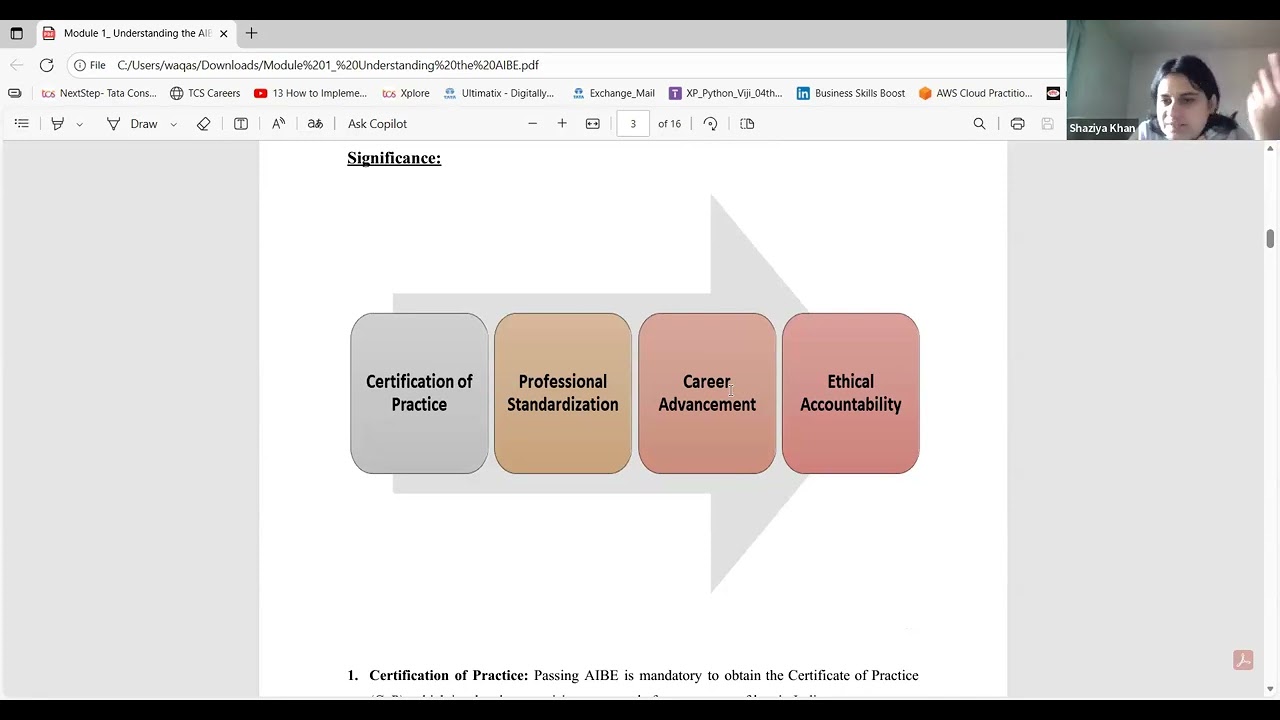Expand Highlight color options dropdown

[x=79, y=124]
